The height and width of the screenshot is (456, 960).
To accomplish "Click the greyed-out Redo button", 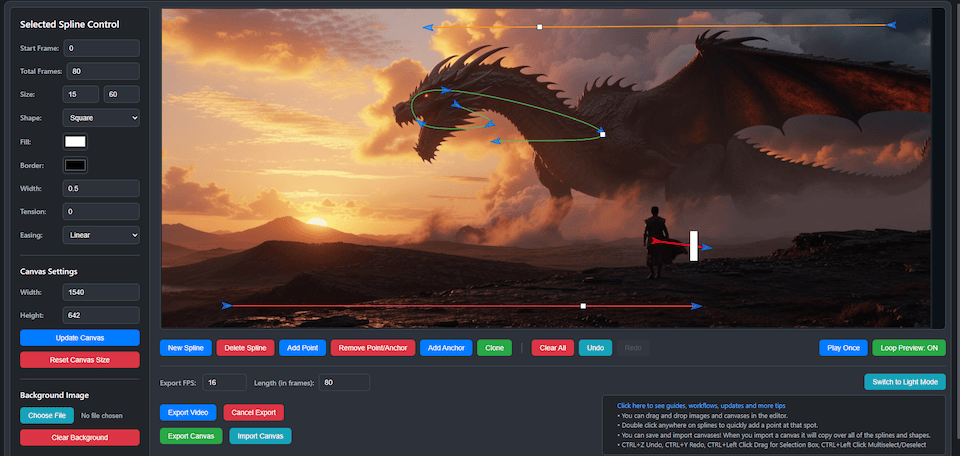I will 633,348.
